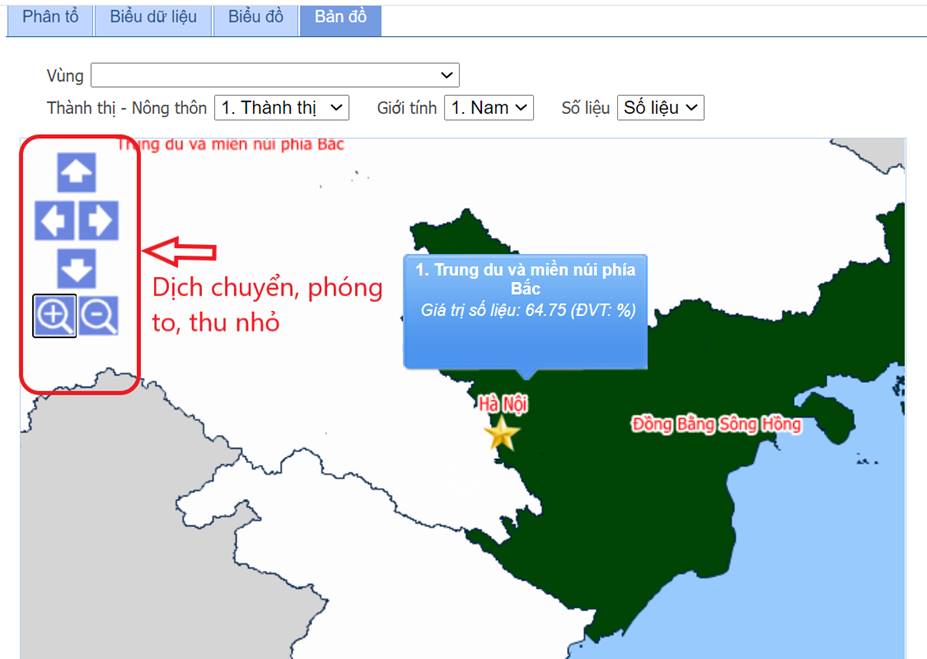Open the Biểu dữ liệu tab
927x659 pixels.
tap(153, 17)
